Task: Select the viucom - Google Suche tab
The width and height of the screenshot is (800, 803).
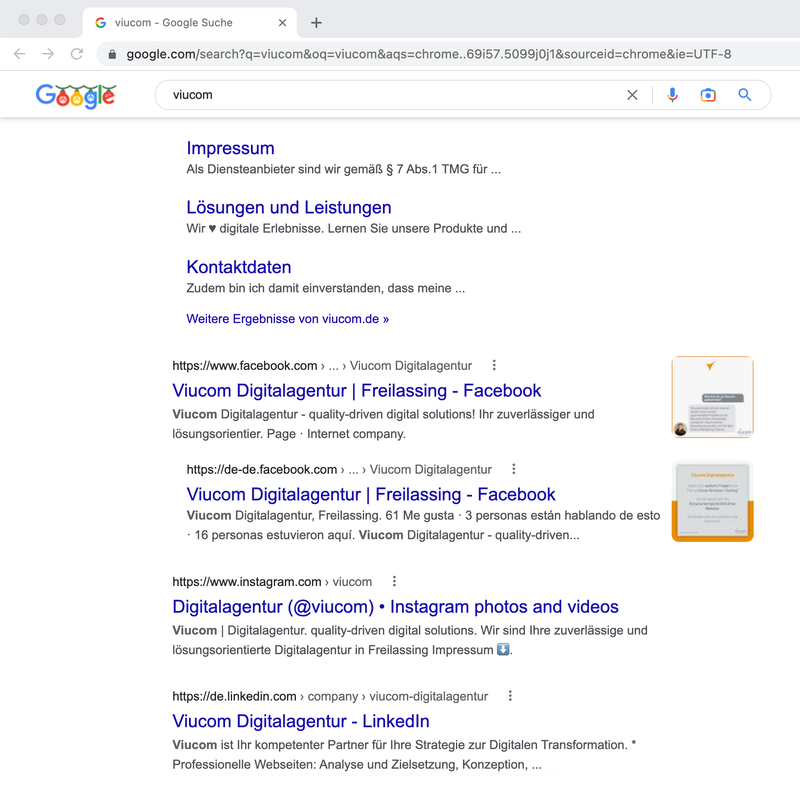Action: click(180, 22)
